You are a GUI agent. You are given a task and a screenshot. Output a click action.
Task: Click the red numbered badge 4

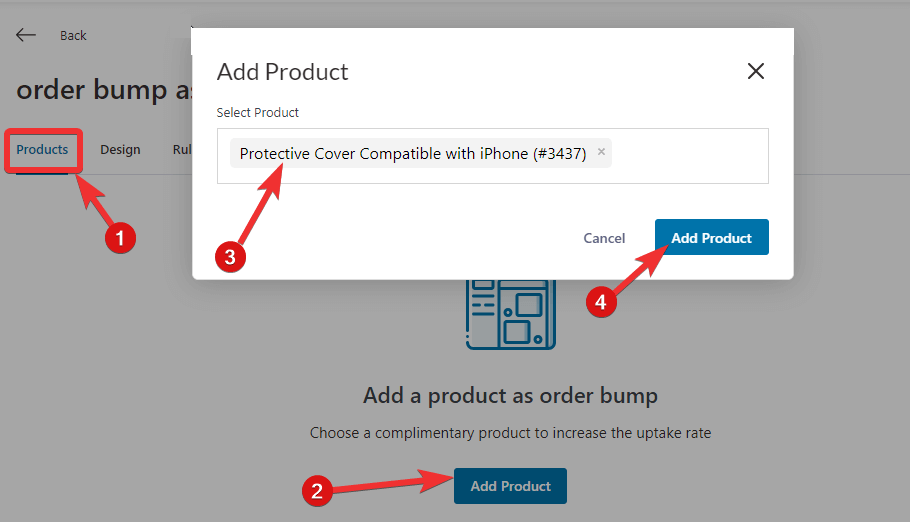(x=601, y=302)
